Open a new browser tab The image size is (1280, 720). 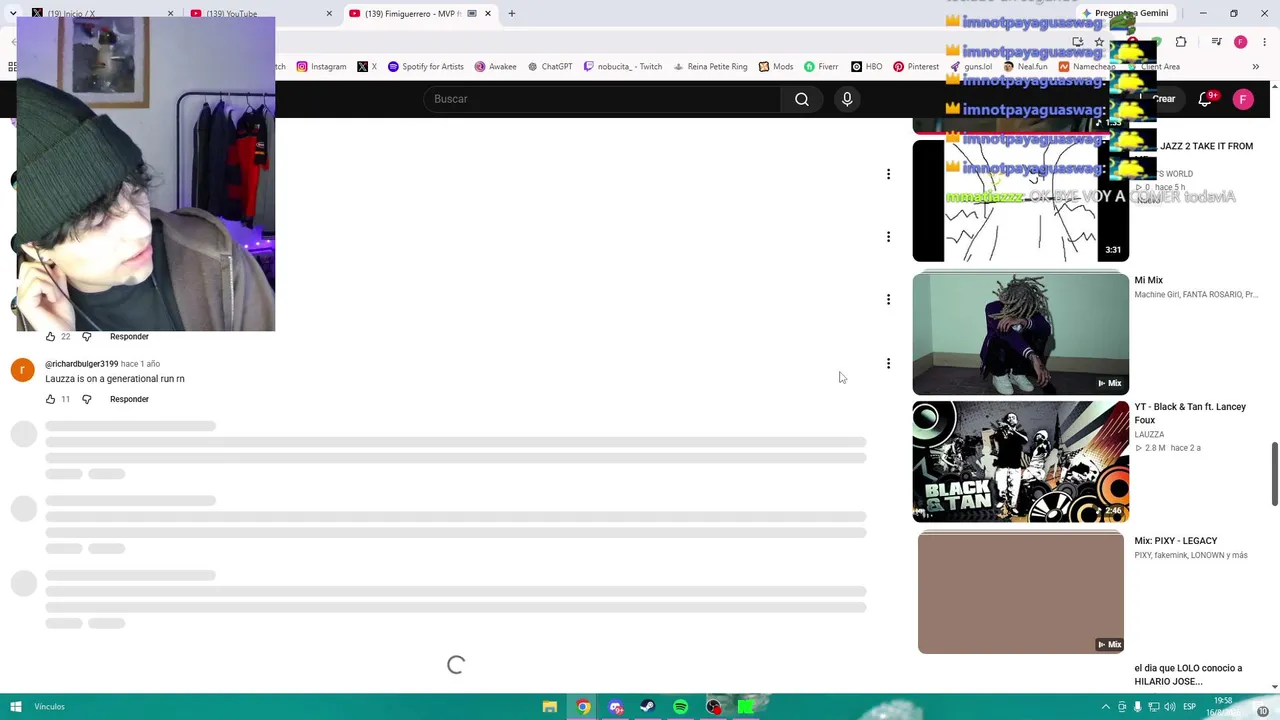[x=512, y=13]
